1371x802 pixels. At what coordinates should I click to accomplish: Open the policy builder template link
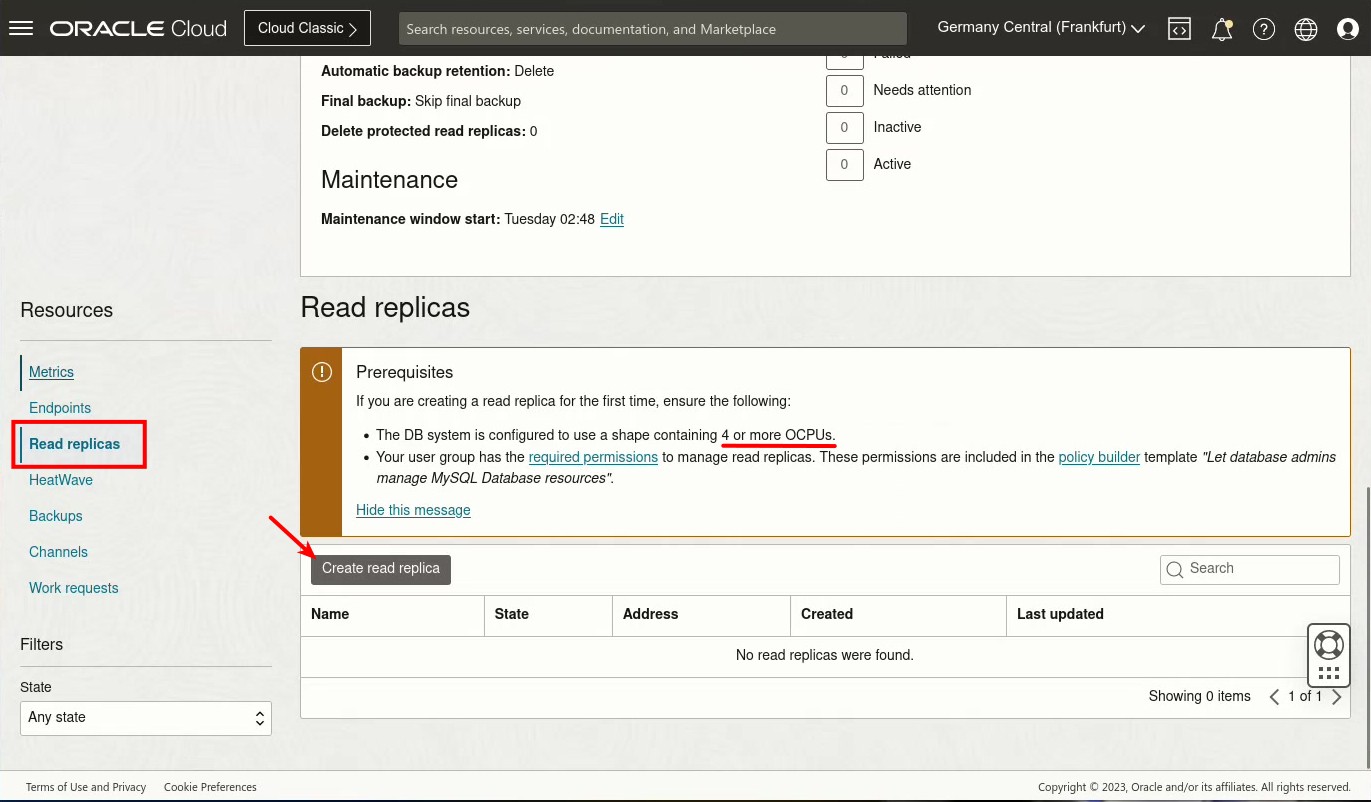coord(1099,457)
